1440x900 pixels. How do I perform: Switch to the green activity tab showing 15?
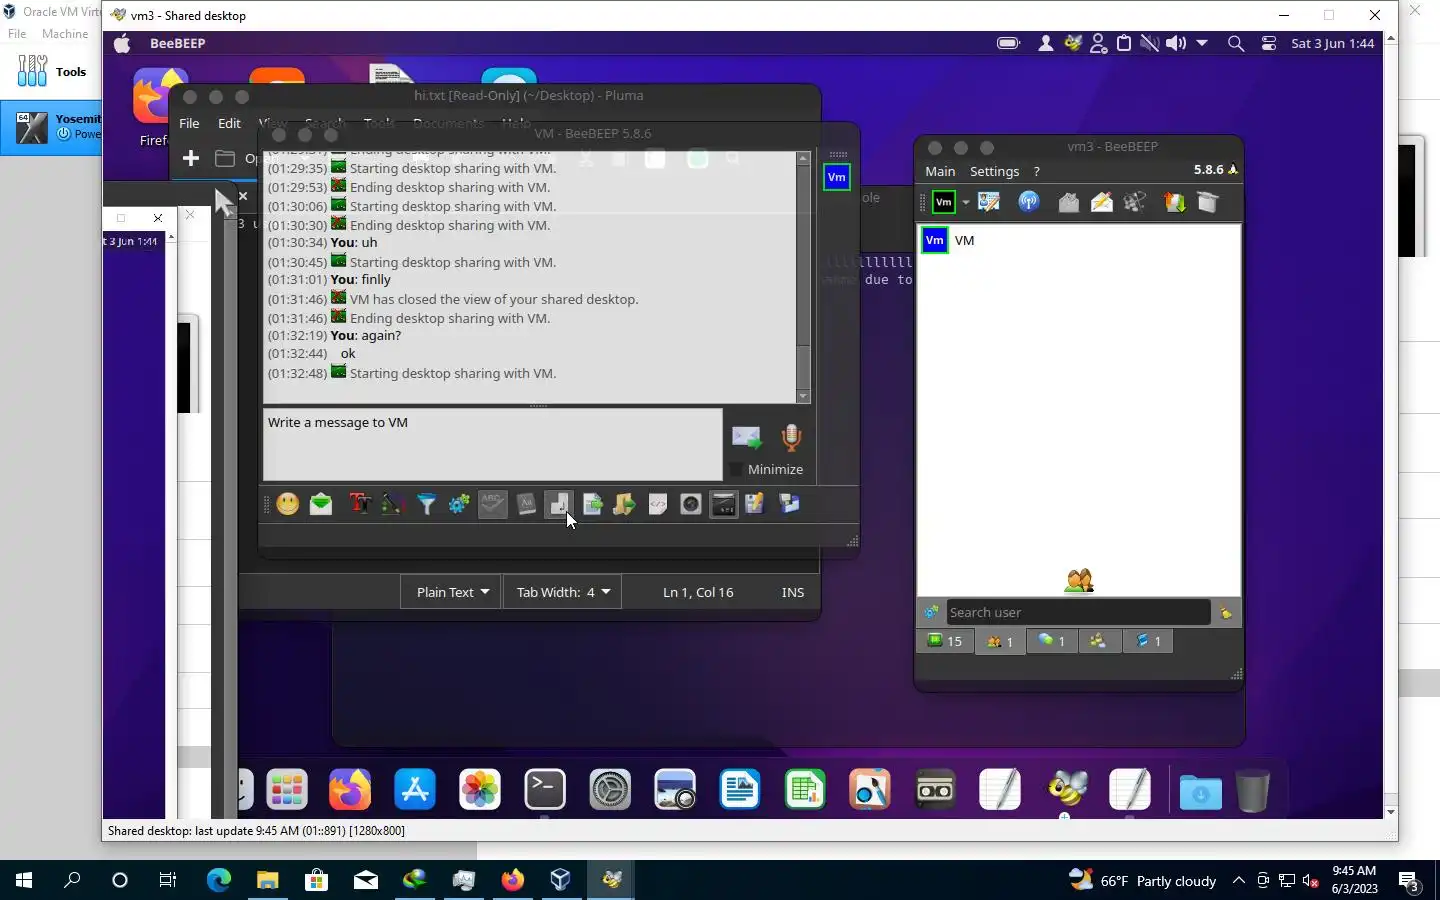[945, 641]
